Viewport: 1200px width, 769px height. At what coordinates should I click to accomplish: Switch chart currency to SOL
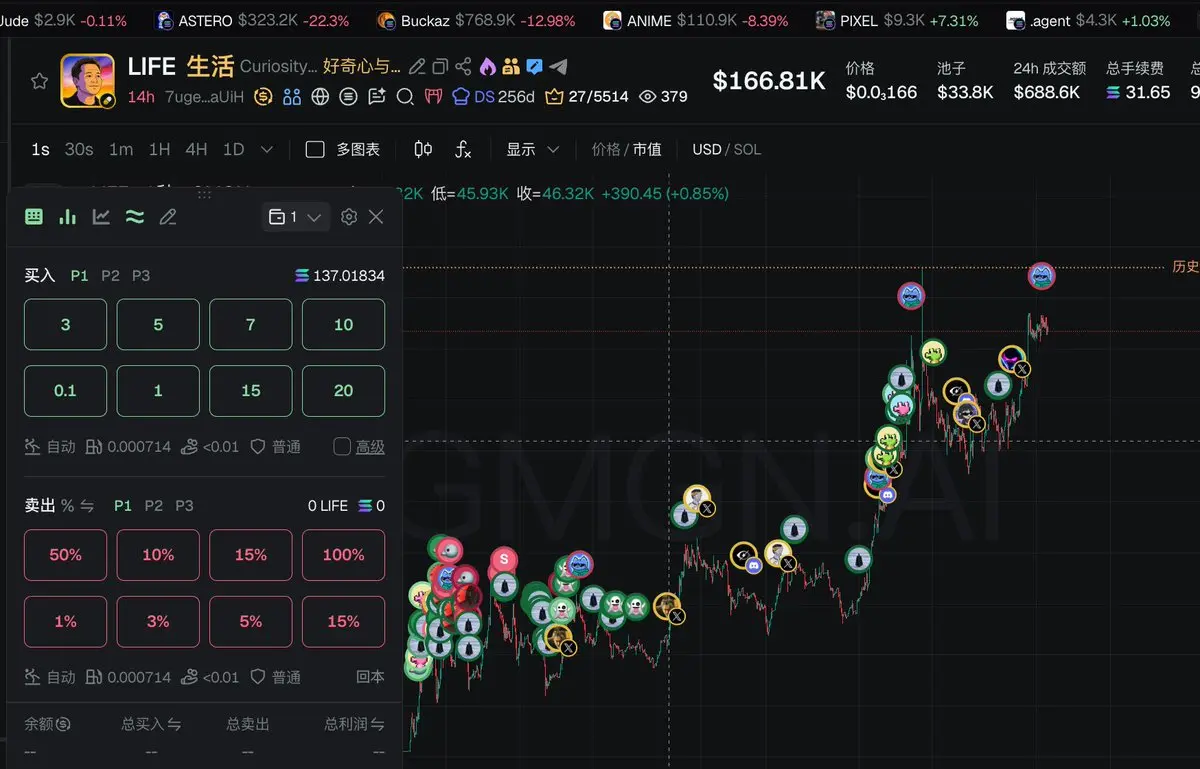[747, 149]
